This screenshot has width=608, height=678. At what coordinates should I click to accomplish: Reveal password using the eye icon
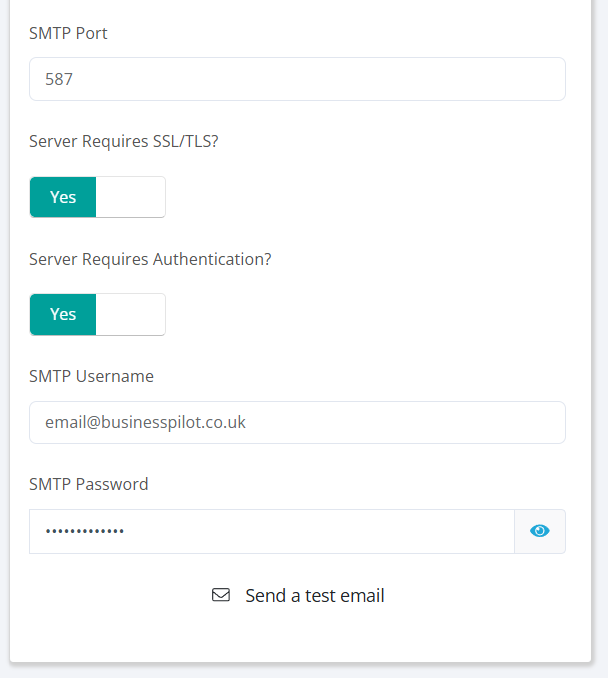coord(540,531)
